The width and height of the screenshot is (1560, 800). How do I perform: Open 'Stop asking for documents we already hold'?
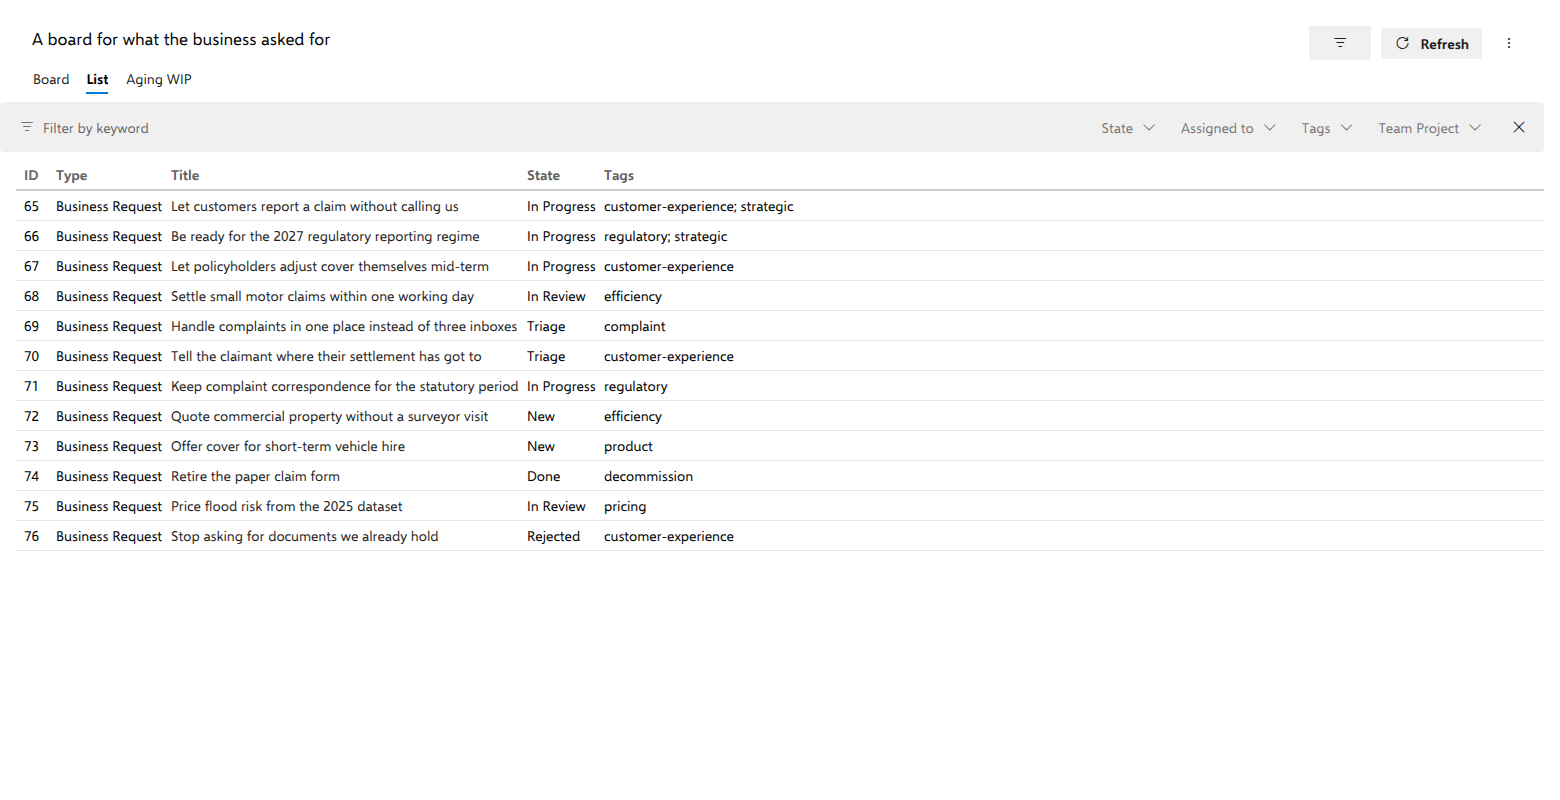point(305,536)
